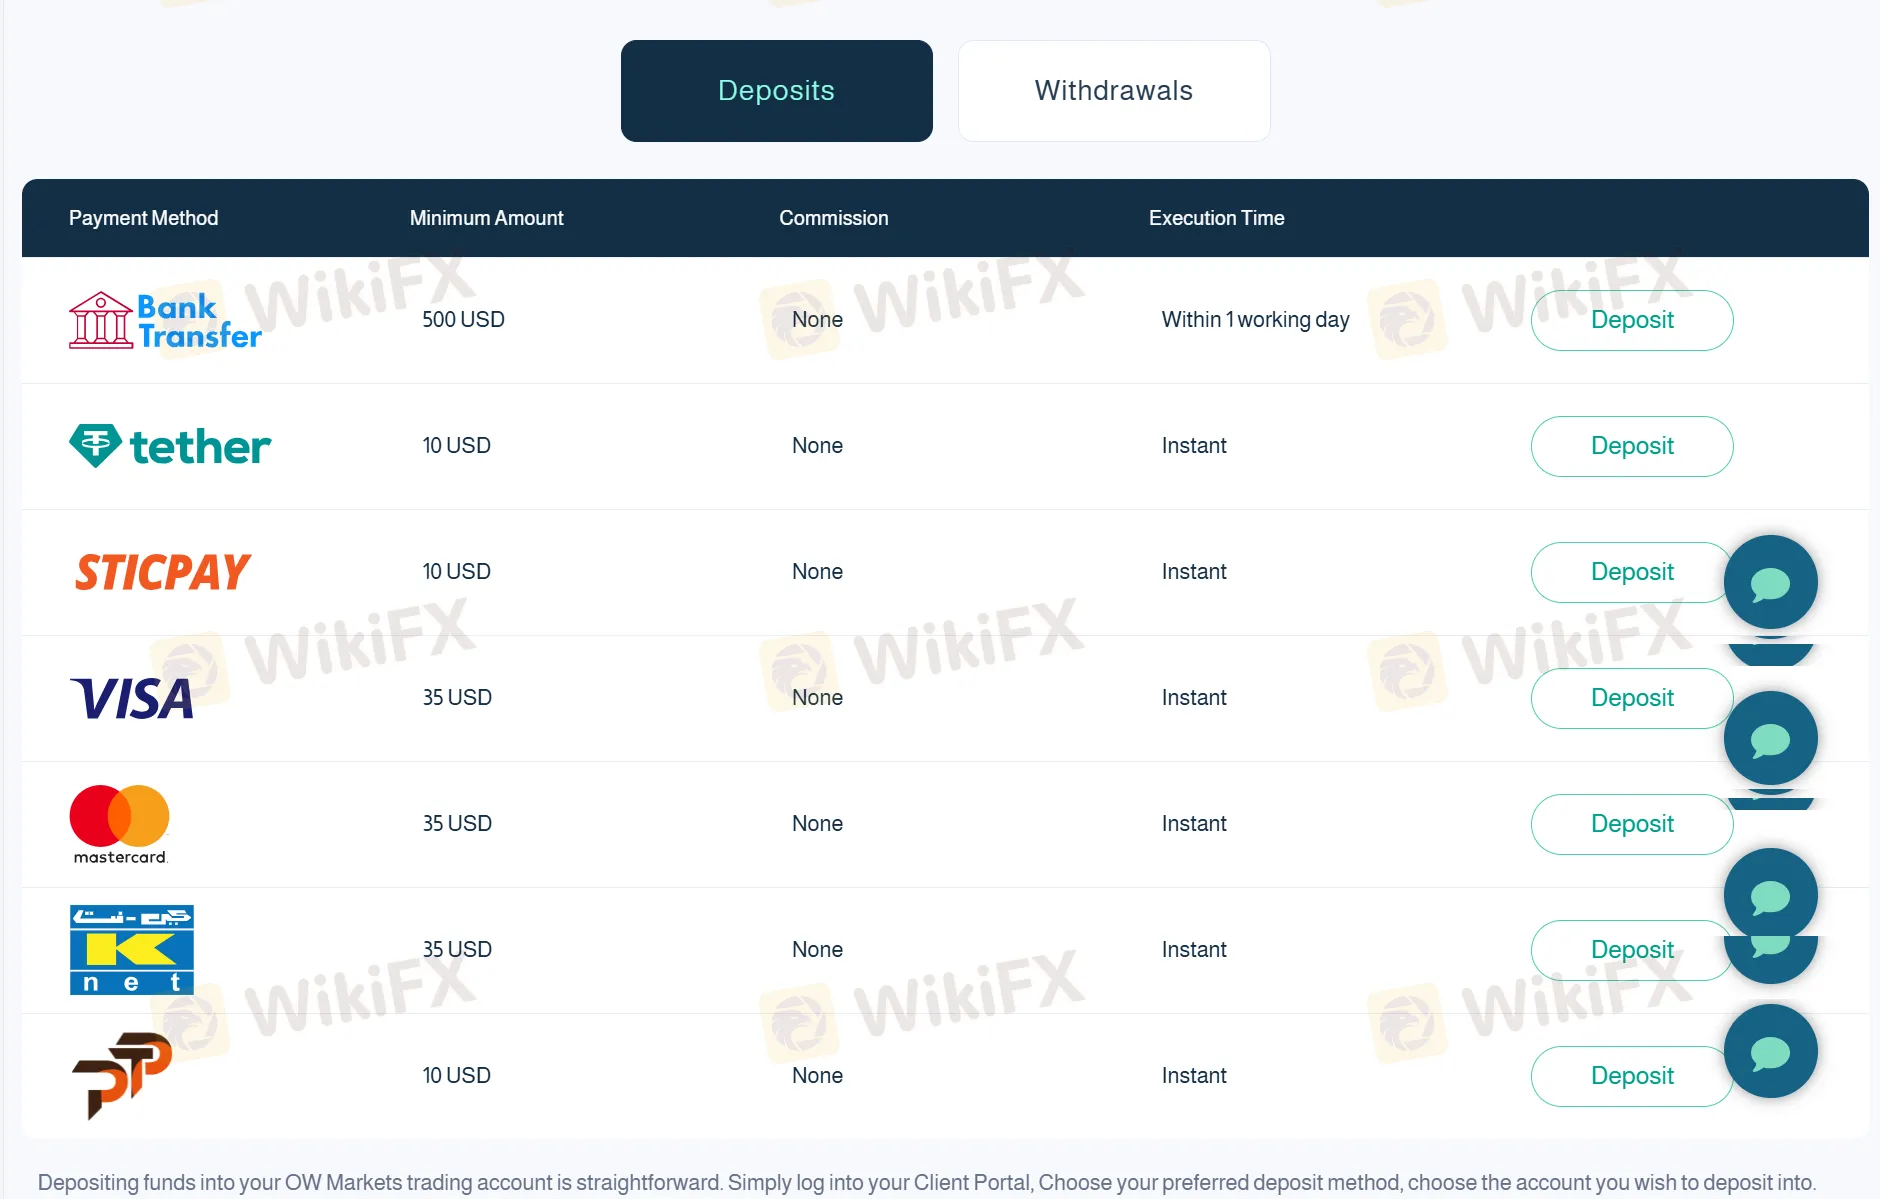
Task: Select tether's 10 USD minimum amount
Action: [x=456, y=446]
